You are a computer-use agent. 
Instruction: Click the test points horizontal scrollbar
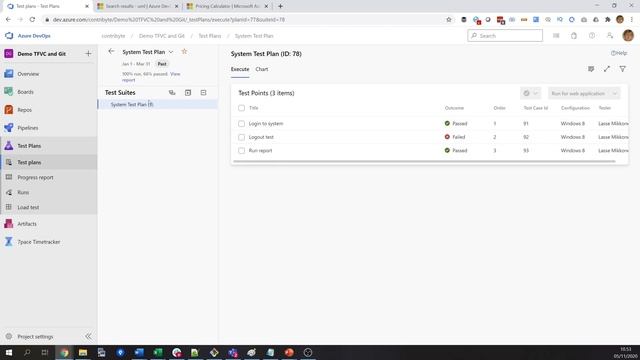tap(424, 161)
